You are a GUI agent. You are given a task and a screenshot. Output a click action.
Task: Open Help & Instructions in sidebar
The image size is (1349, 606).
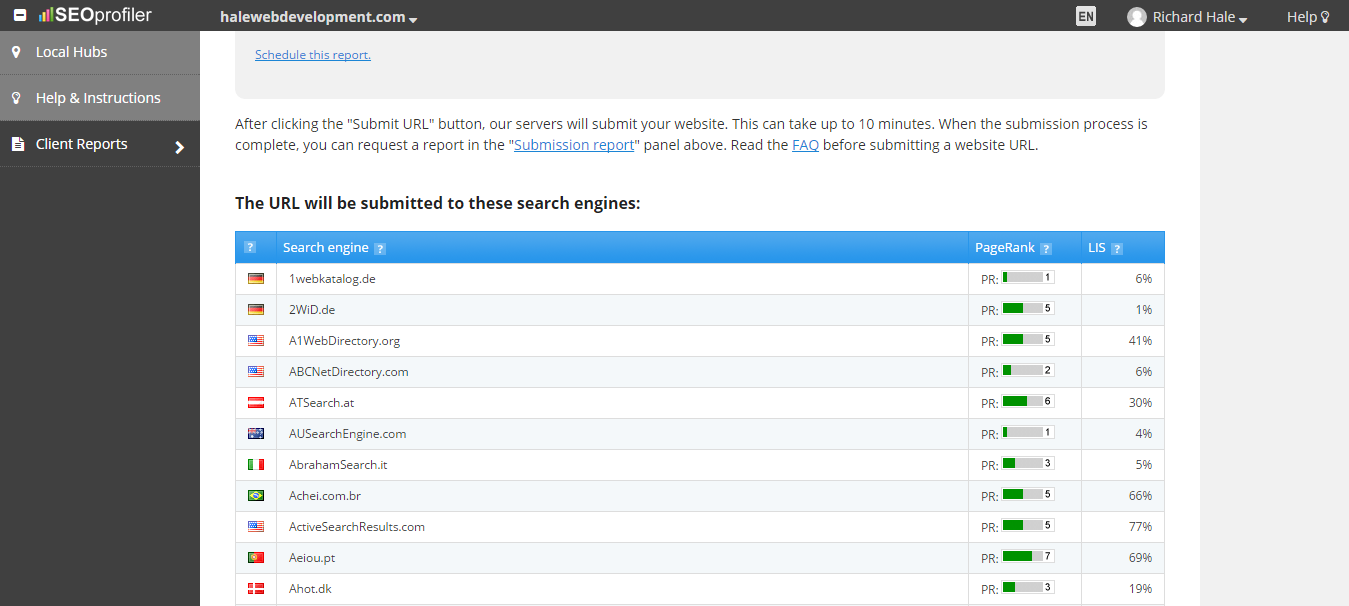[x=98, y=98]
